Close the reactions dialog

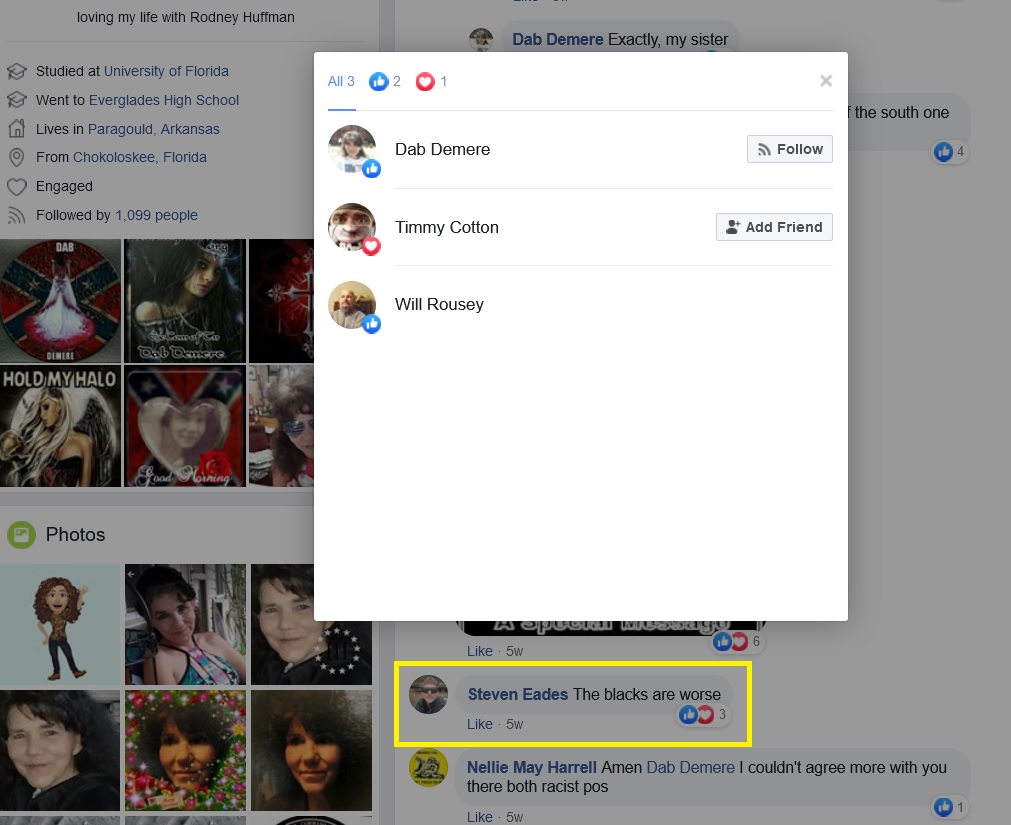pos(826,81)
